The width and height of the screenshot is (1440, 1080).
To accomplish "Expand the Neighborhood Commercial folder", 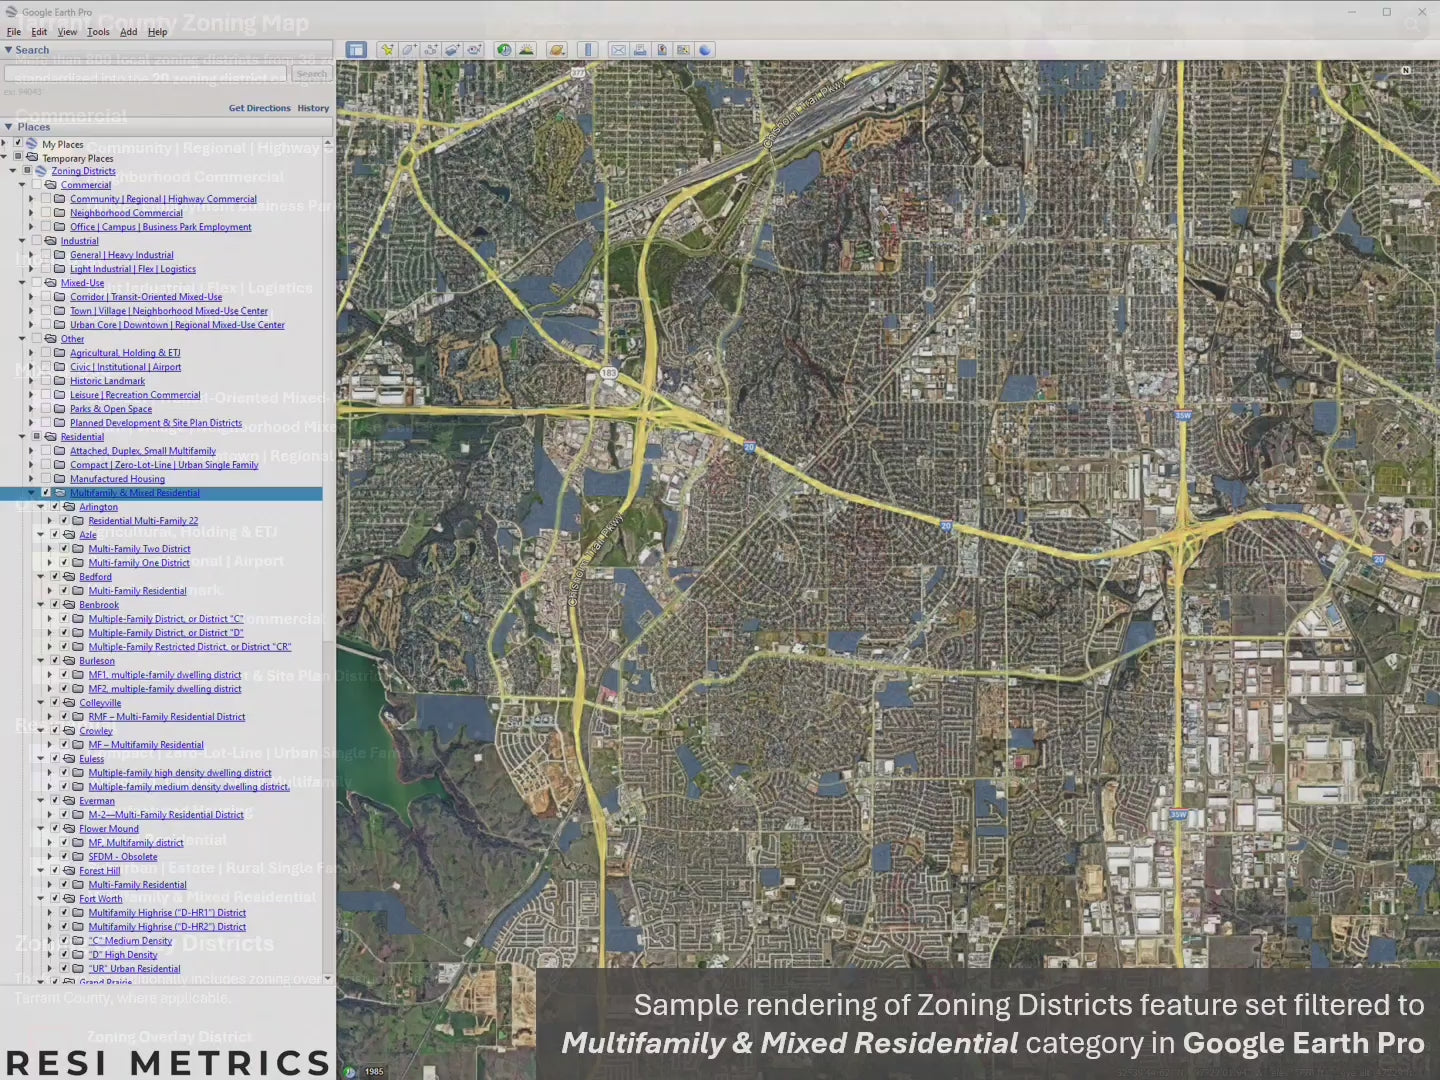I will tap(31, 213).
